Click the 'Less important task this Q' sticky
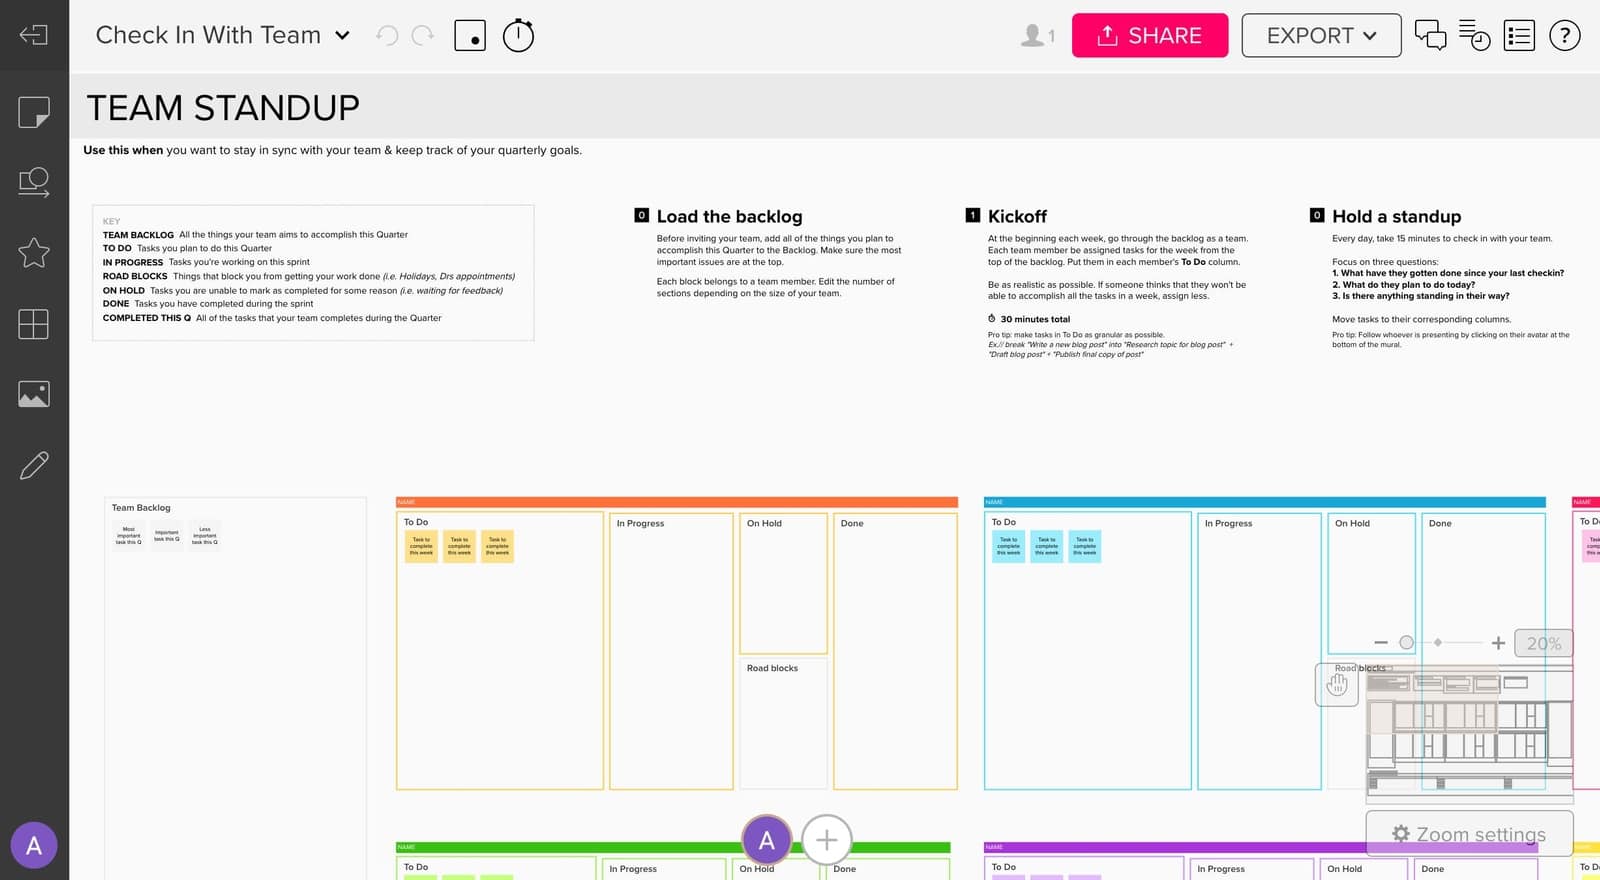This screenshot has height=880, width=1600. click(x=205, y=535)
